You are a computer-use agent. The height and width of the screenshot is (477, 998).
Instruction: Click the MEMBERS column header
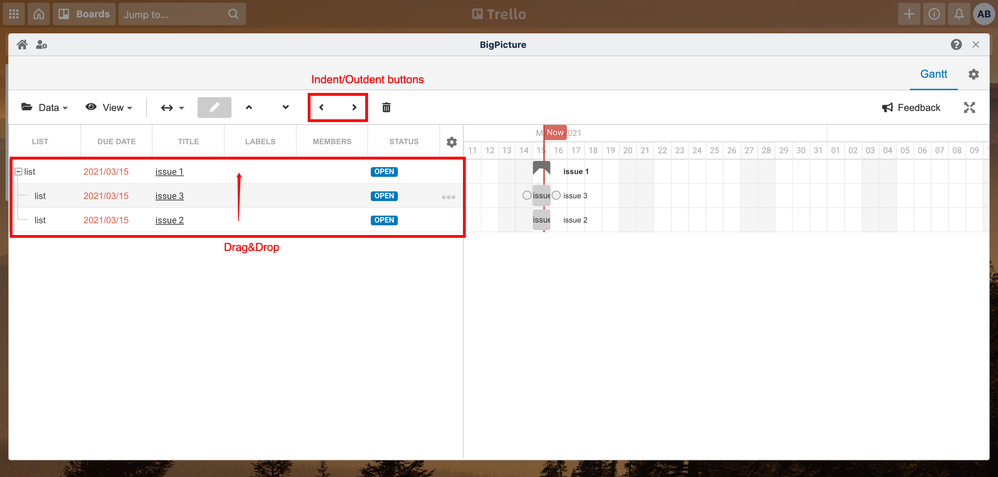coord(332,141)
